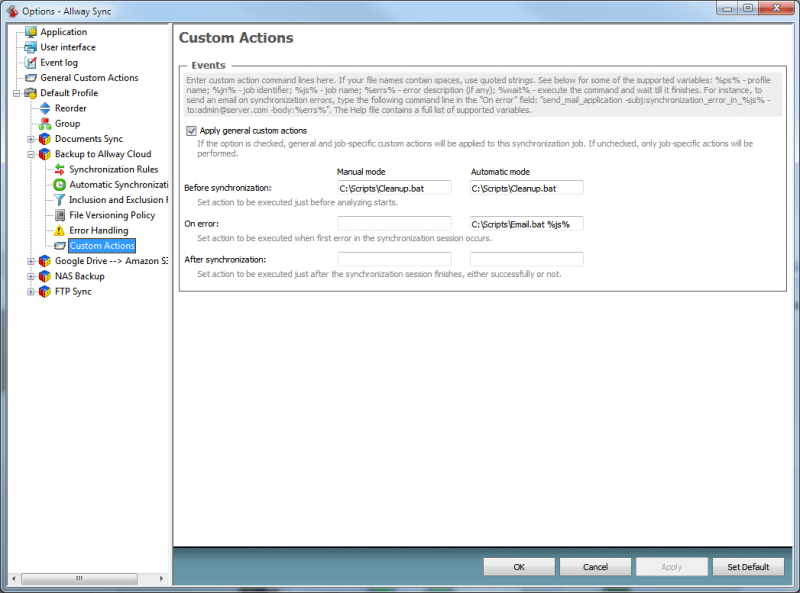Click the Google Drive job cube icon
Image resolution: width=800 pixels, height=593 pixels.
(x=45, y=261)
